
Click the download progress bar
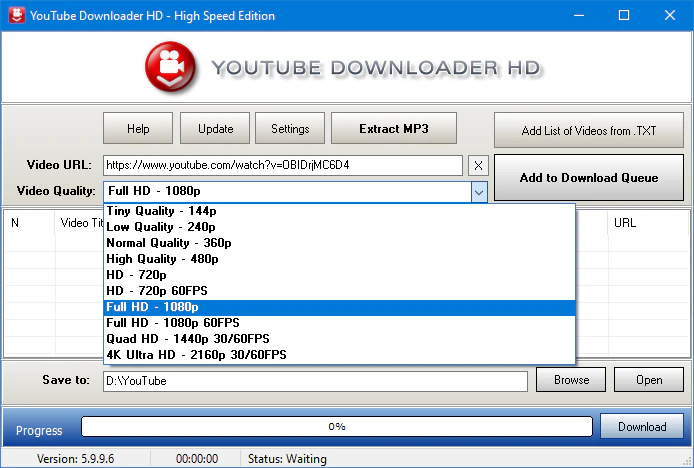[x=336, y=427]
